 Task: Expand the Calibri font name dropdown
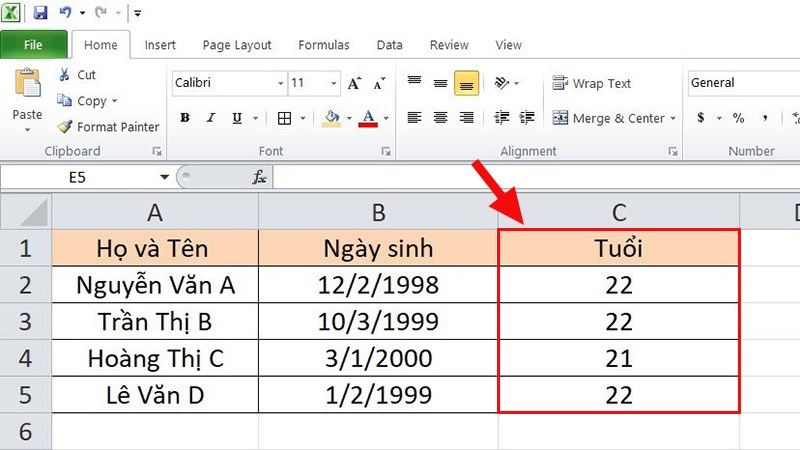(x=280, y=83)
